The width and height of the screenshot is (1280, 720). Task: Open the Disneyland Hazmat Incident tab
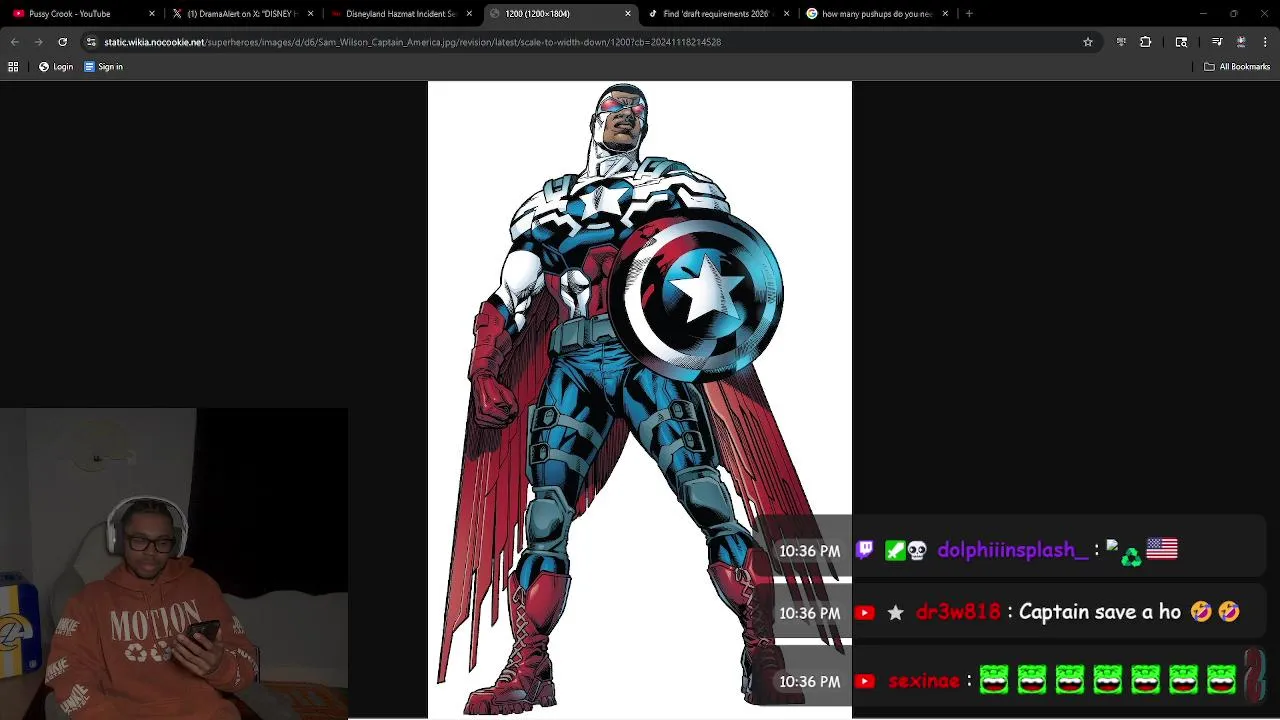pyautogui.click(x=401, y=14)
